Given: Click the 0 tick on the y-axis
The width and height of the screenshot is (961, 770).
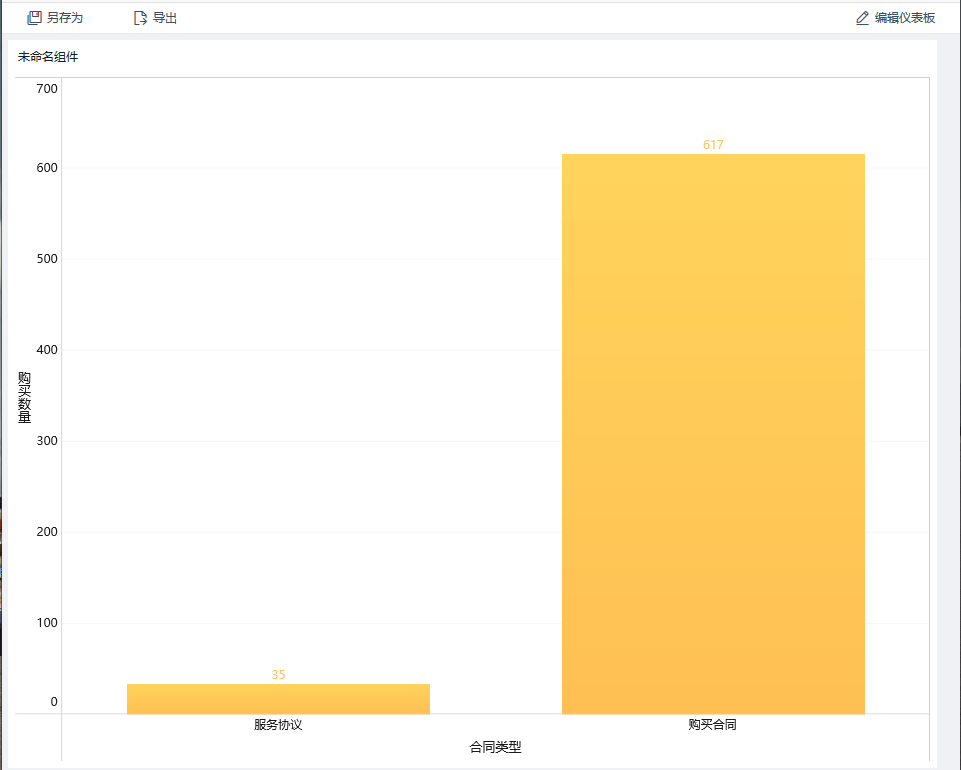Looking at the screenshot, I should click(x=54, y=702).
